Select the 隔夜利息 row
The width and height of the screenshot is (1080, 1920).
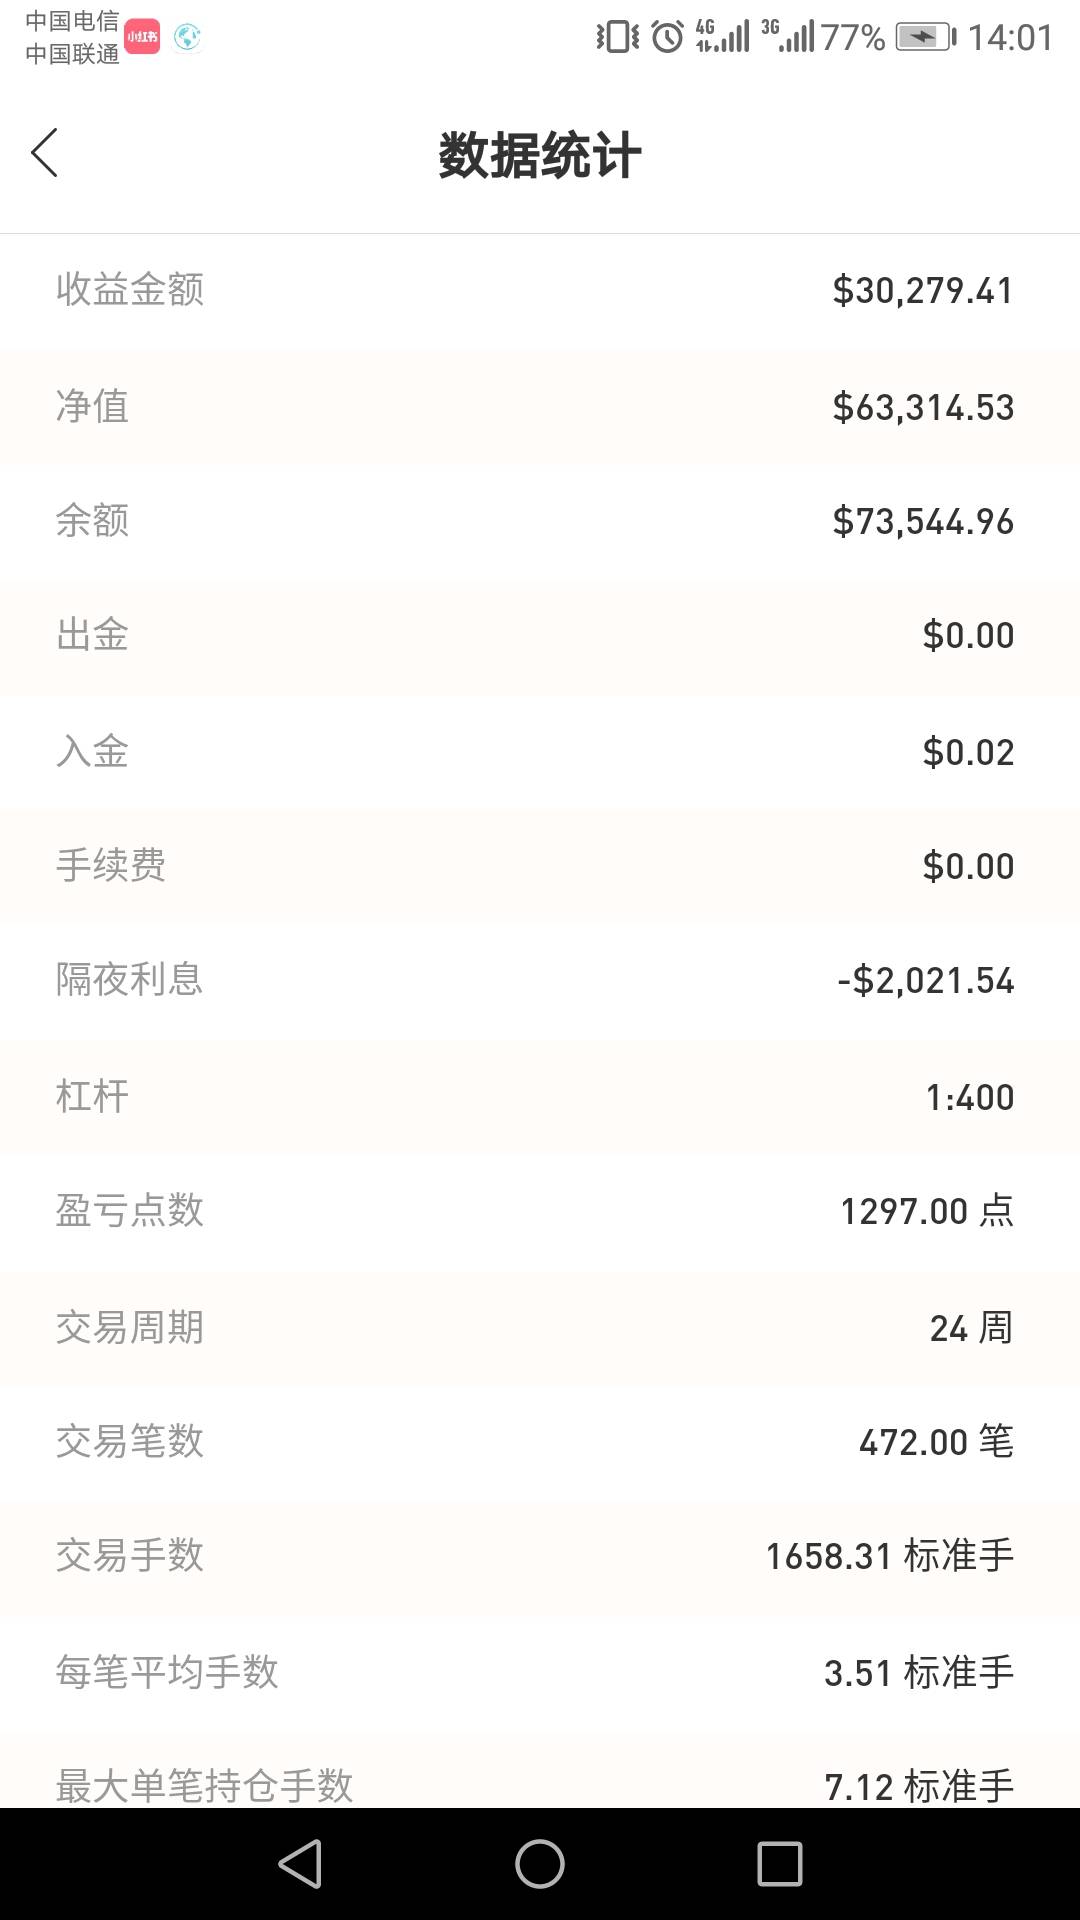[x=540, y=980]
